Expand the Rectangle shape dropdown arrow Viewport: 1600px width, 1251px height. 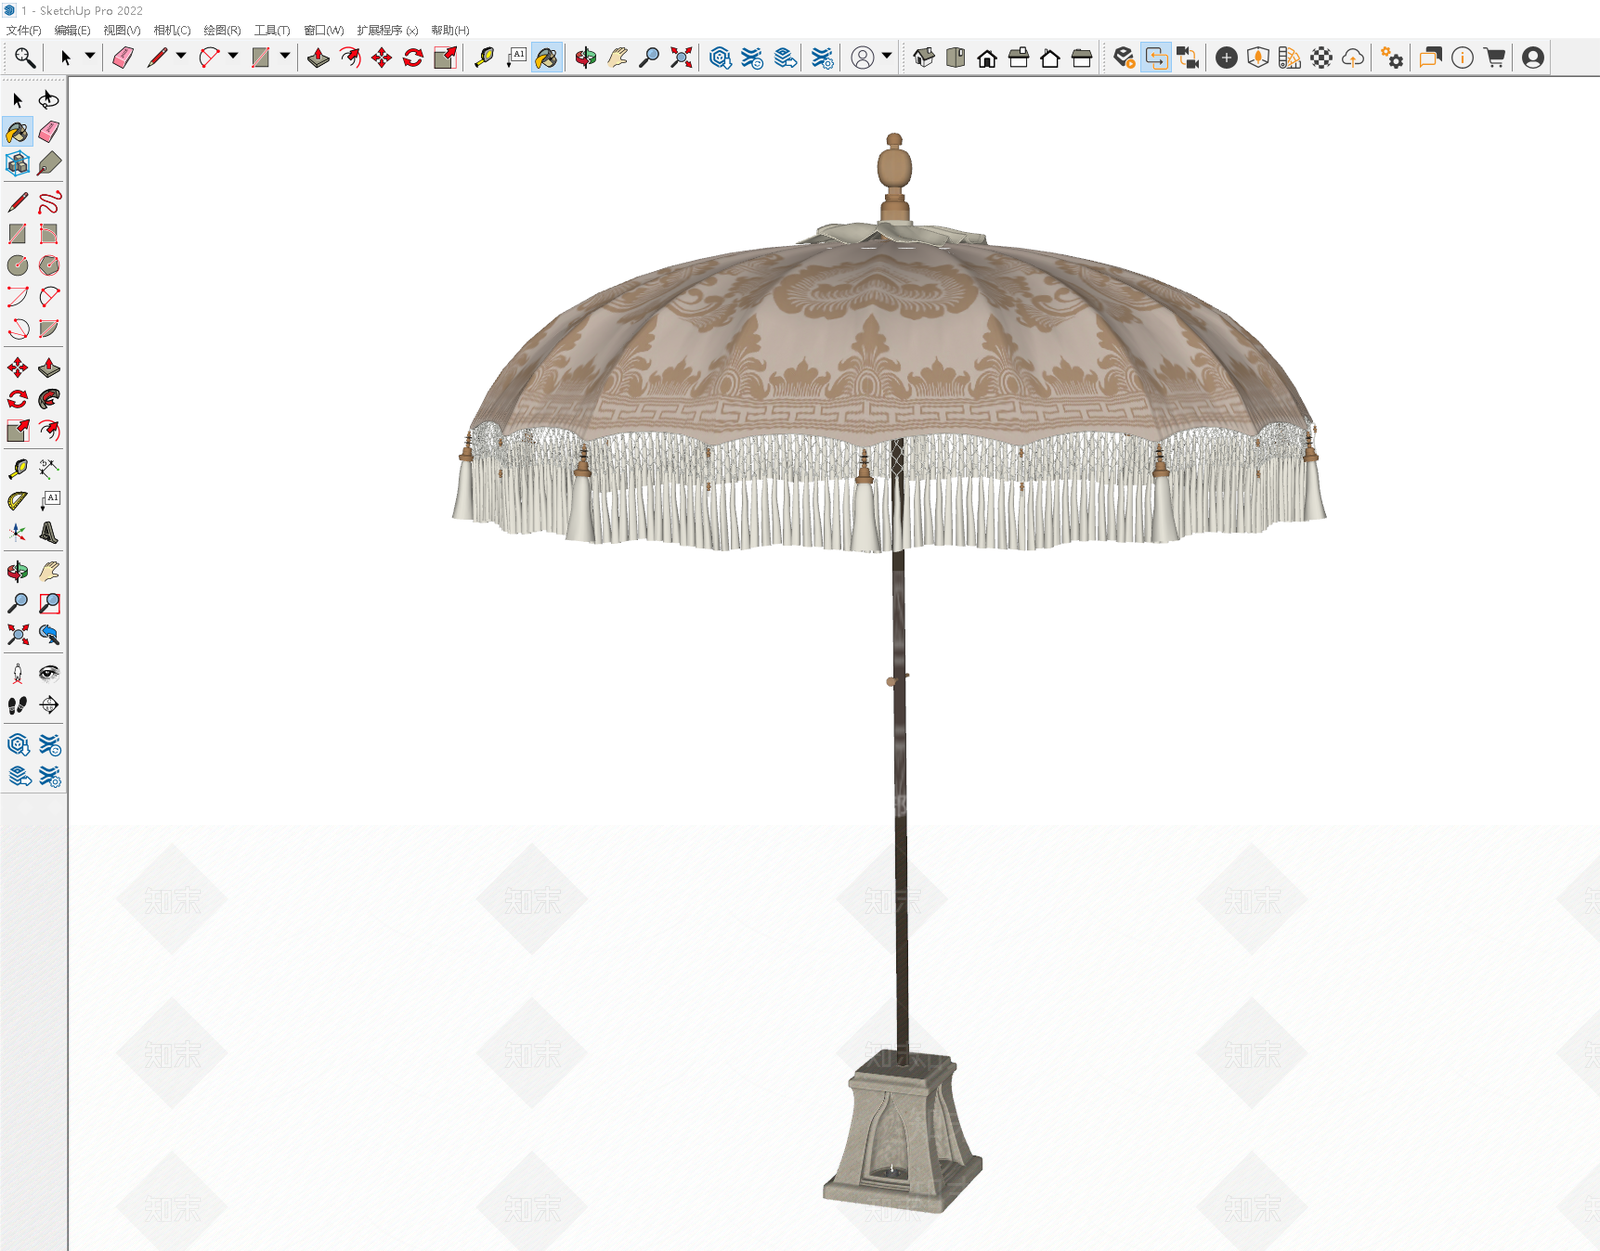point(285,57)
